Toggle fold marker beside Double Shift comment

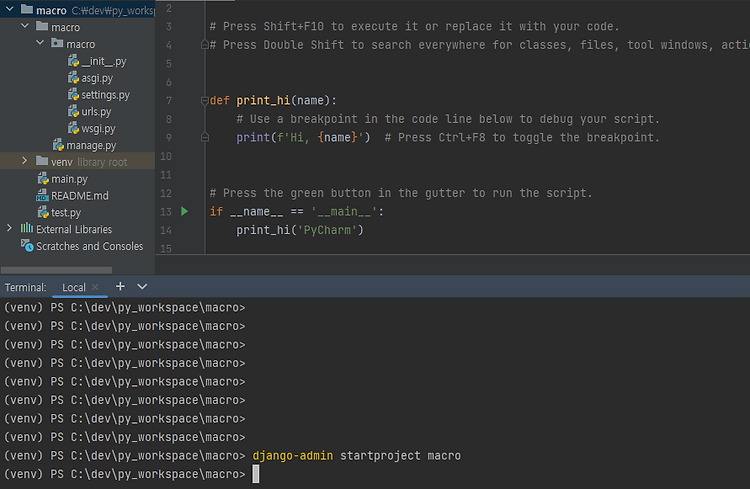pyautogui.click(x=205, y=45)
